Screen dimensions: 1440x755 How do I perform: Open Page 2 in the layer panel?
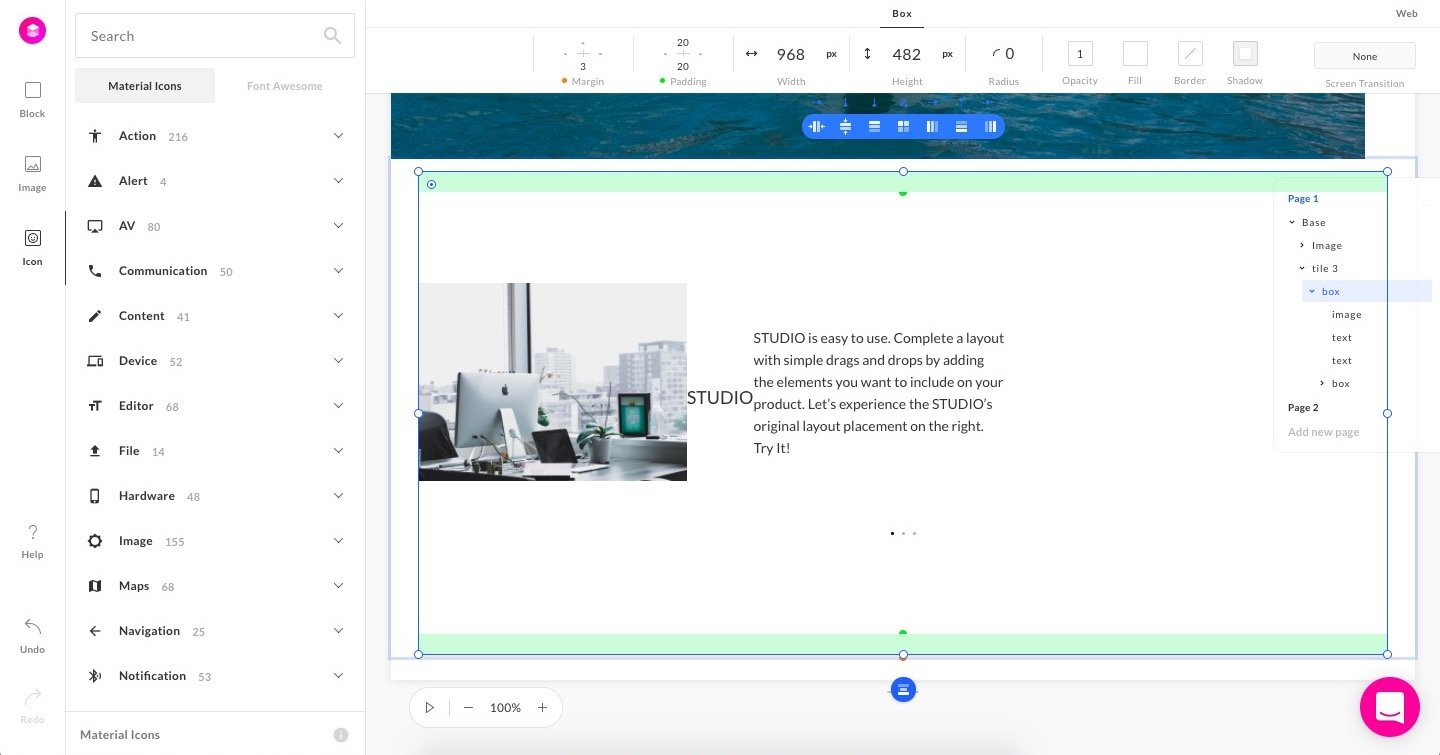pyautogui.click(x=1303, y=408)
